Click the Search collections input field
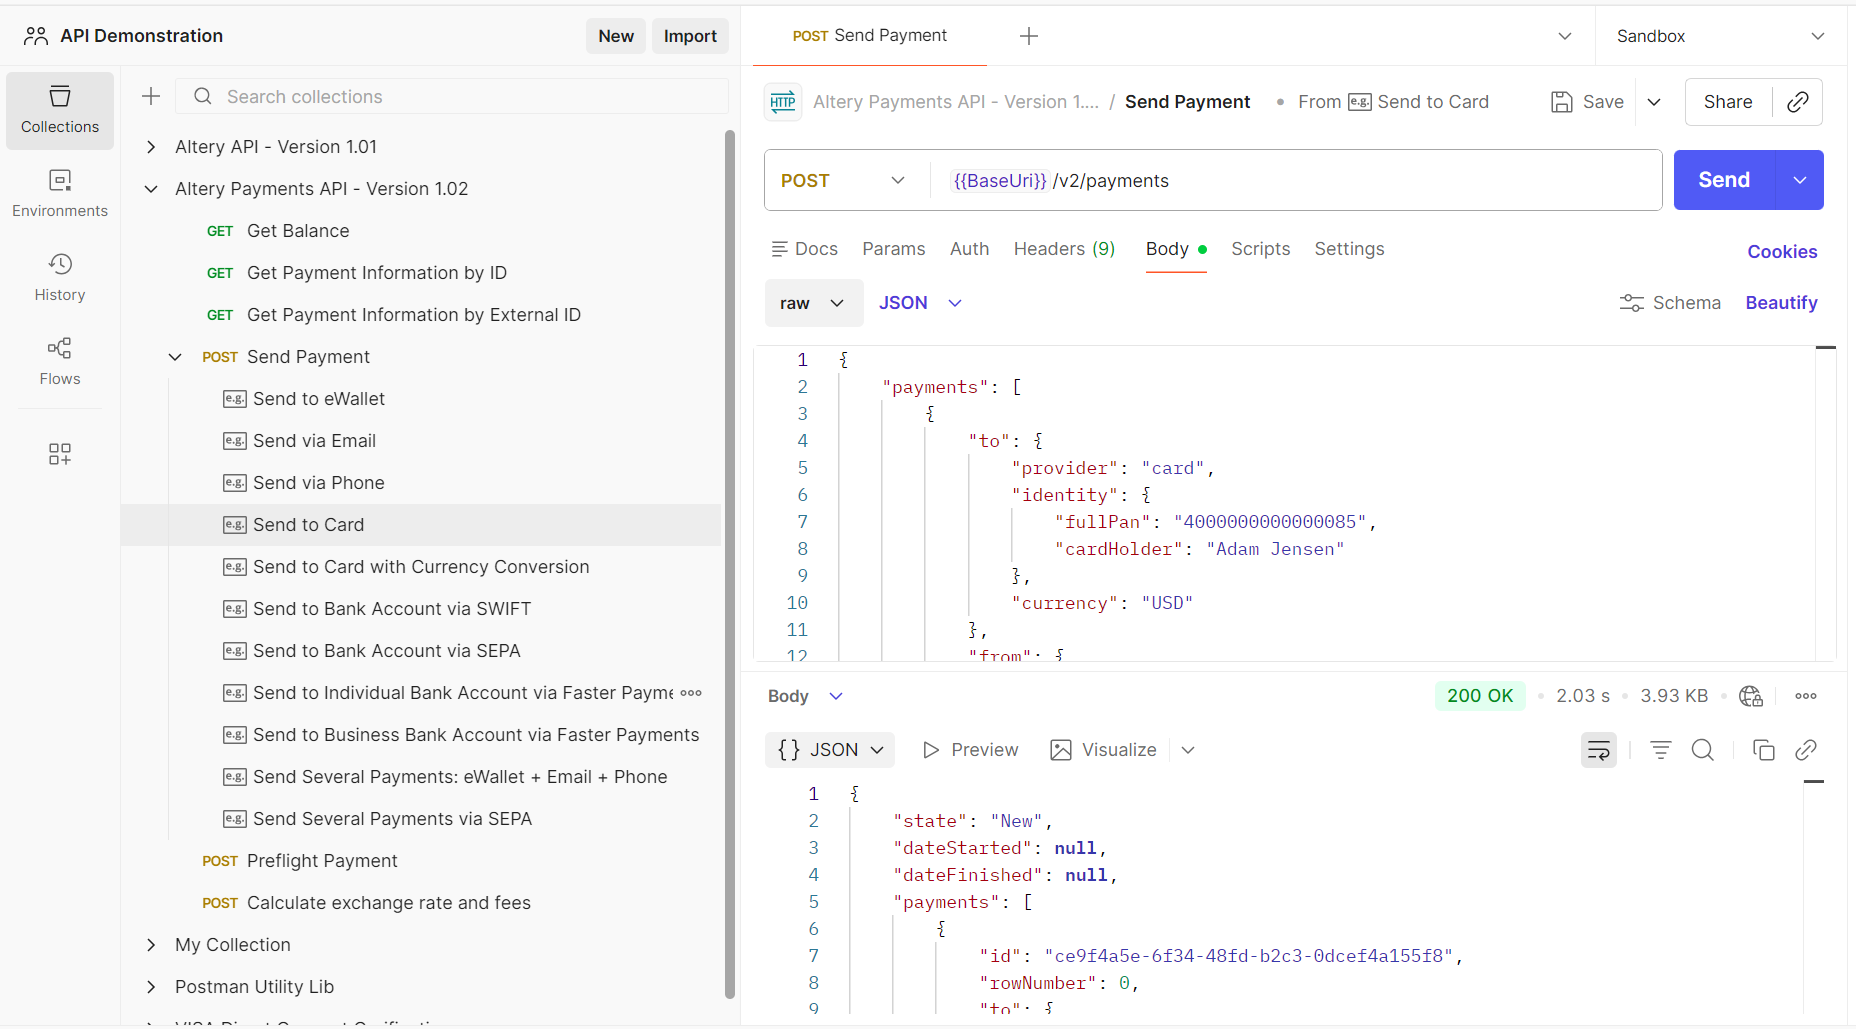 click(x=452, y=96)
